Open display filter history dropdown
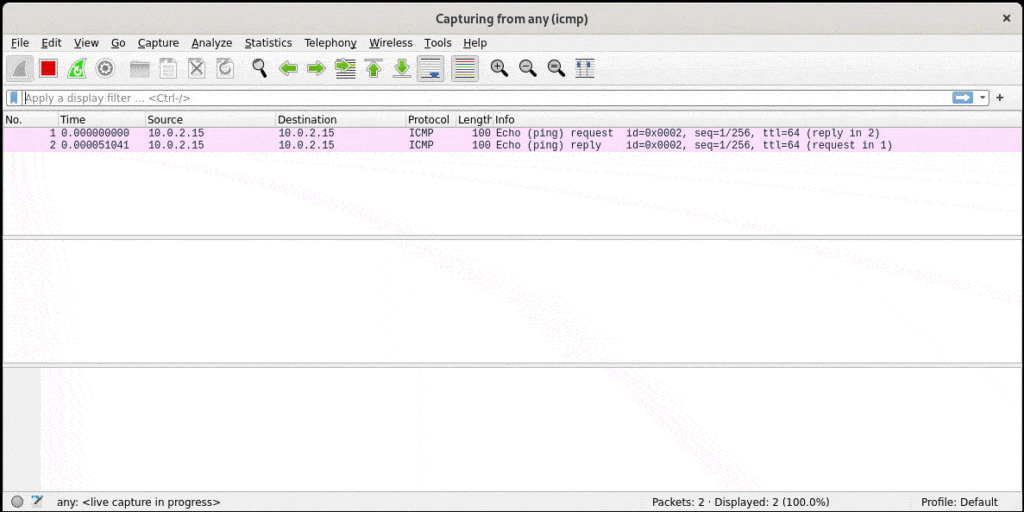This screenshot has height=512, width=1024. pyautogui.click(x=982, y=98)
